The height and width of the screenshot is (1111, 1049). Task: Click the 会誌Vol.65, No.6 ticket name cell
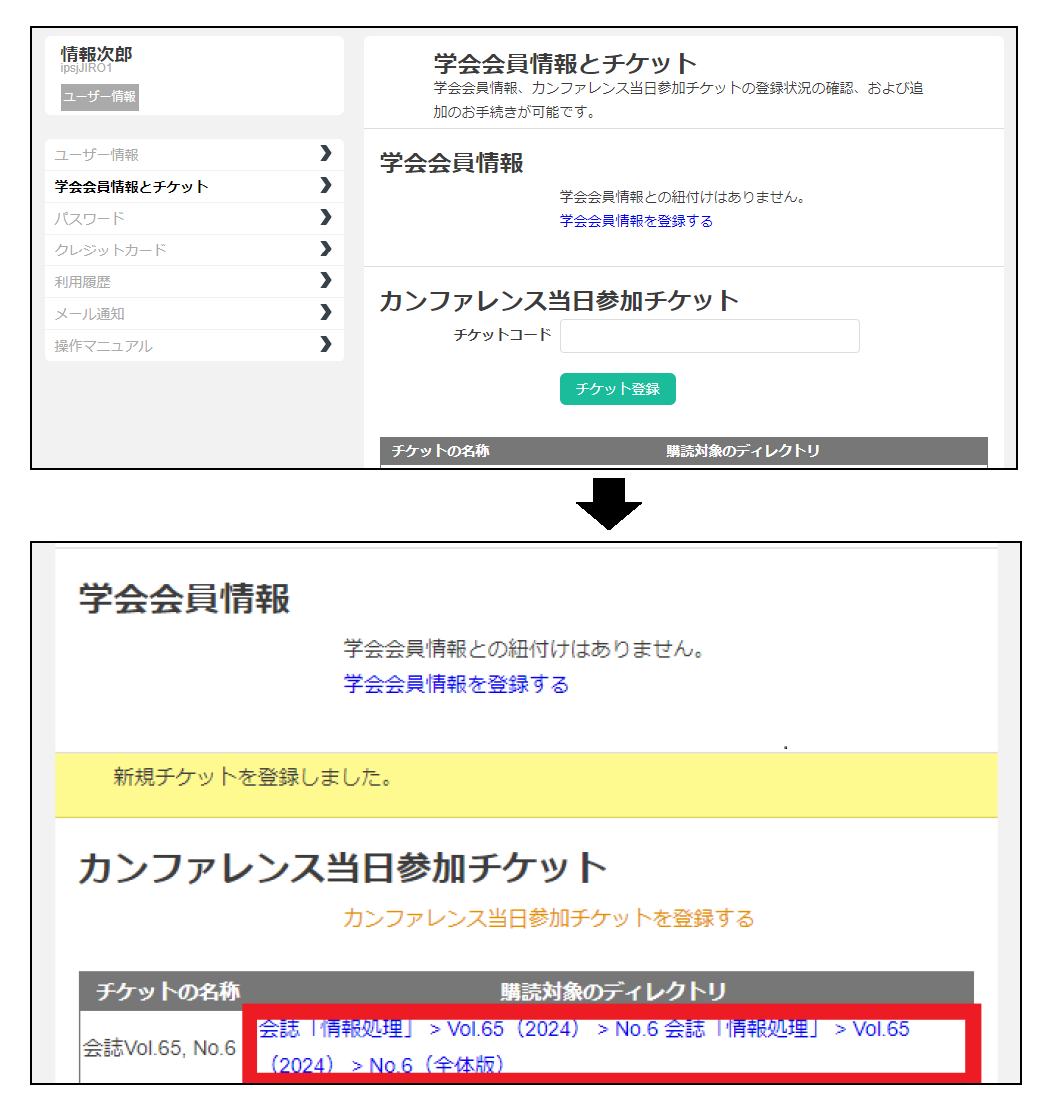pyautogui.click(x=159, y=1048)
